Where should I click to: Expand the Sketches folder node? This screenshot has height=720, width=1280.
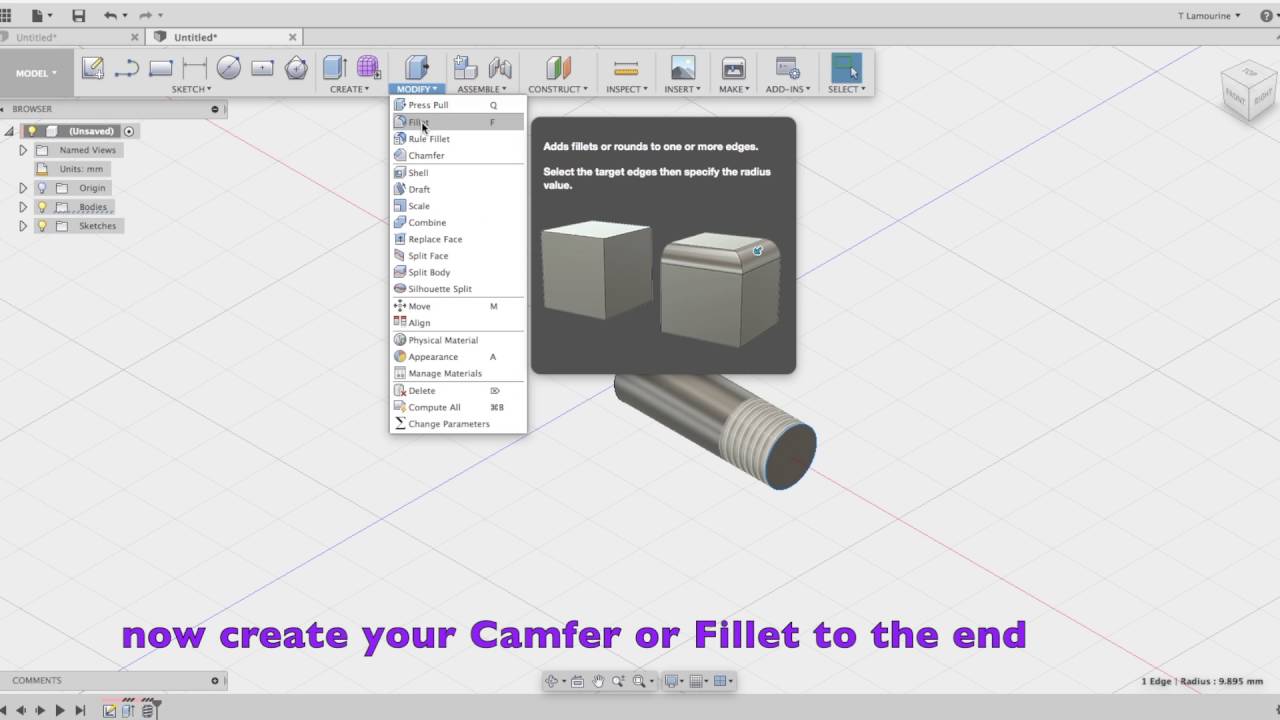click(23, 226)
